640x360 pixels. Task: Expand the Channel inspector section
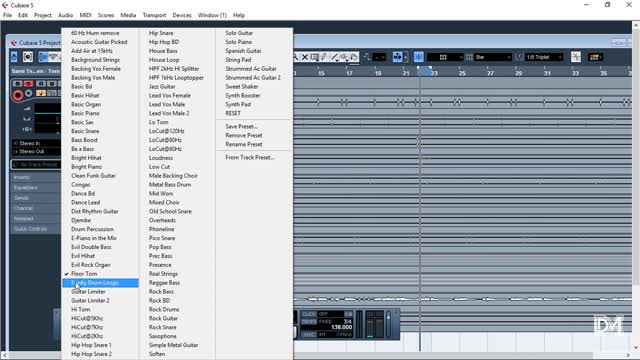click(x=36, y=208)
